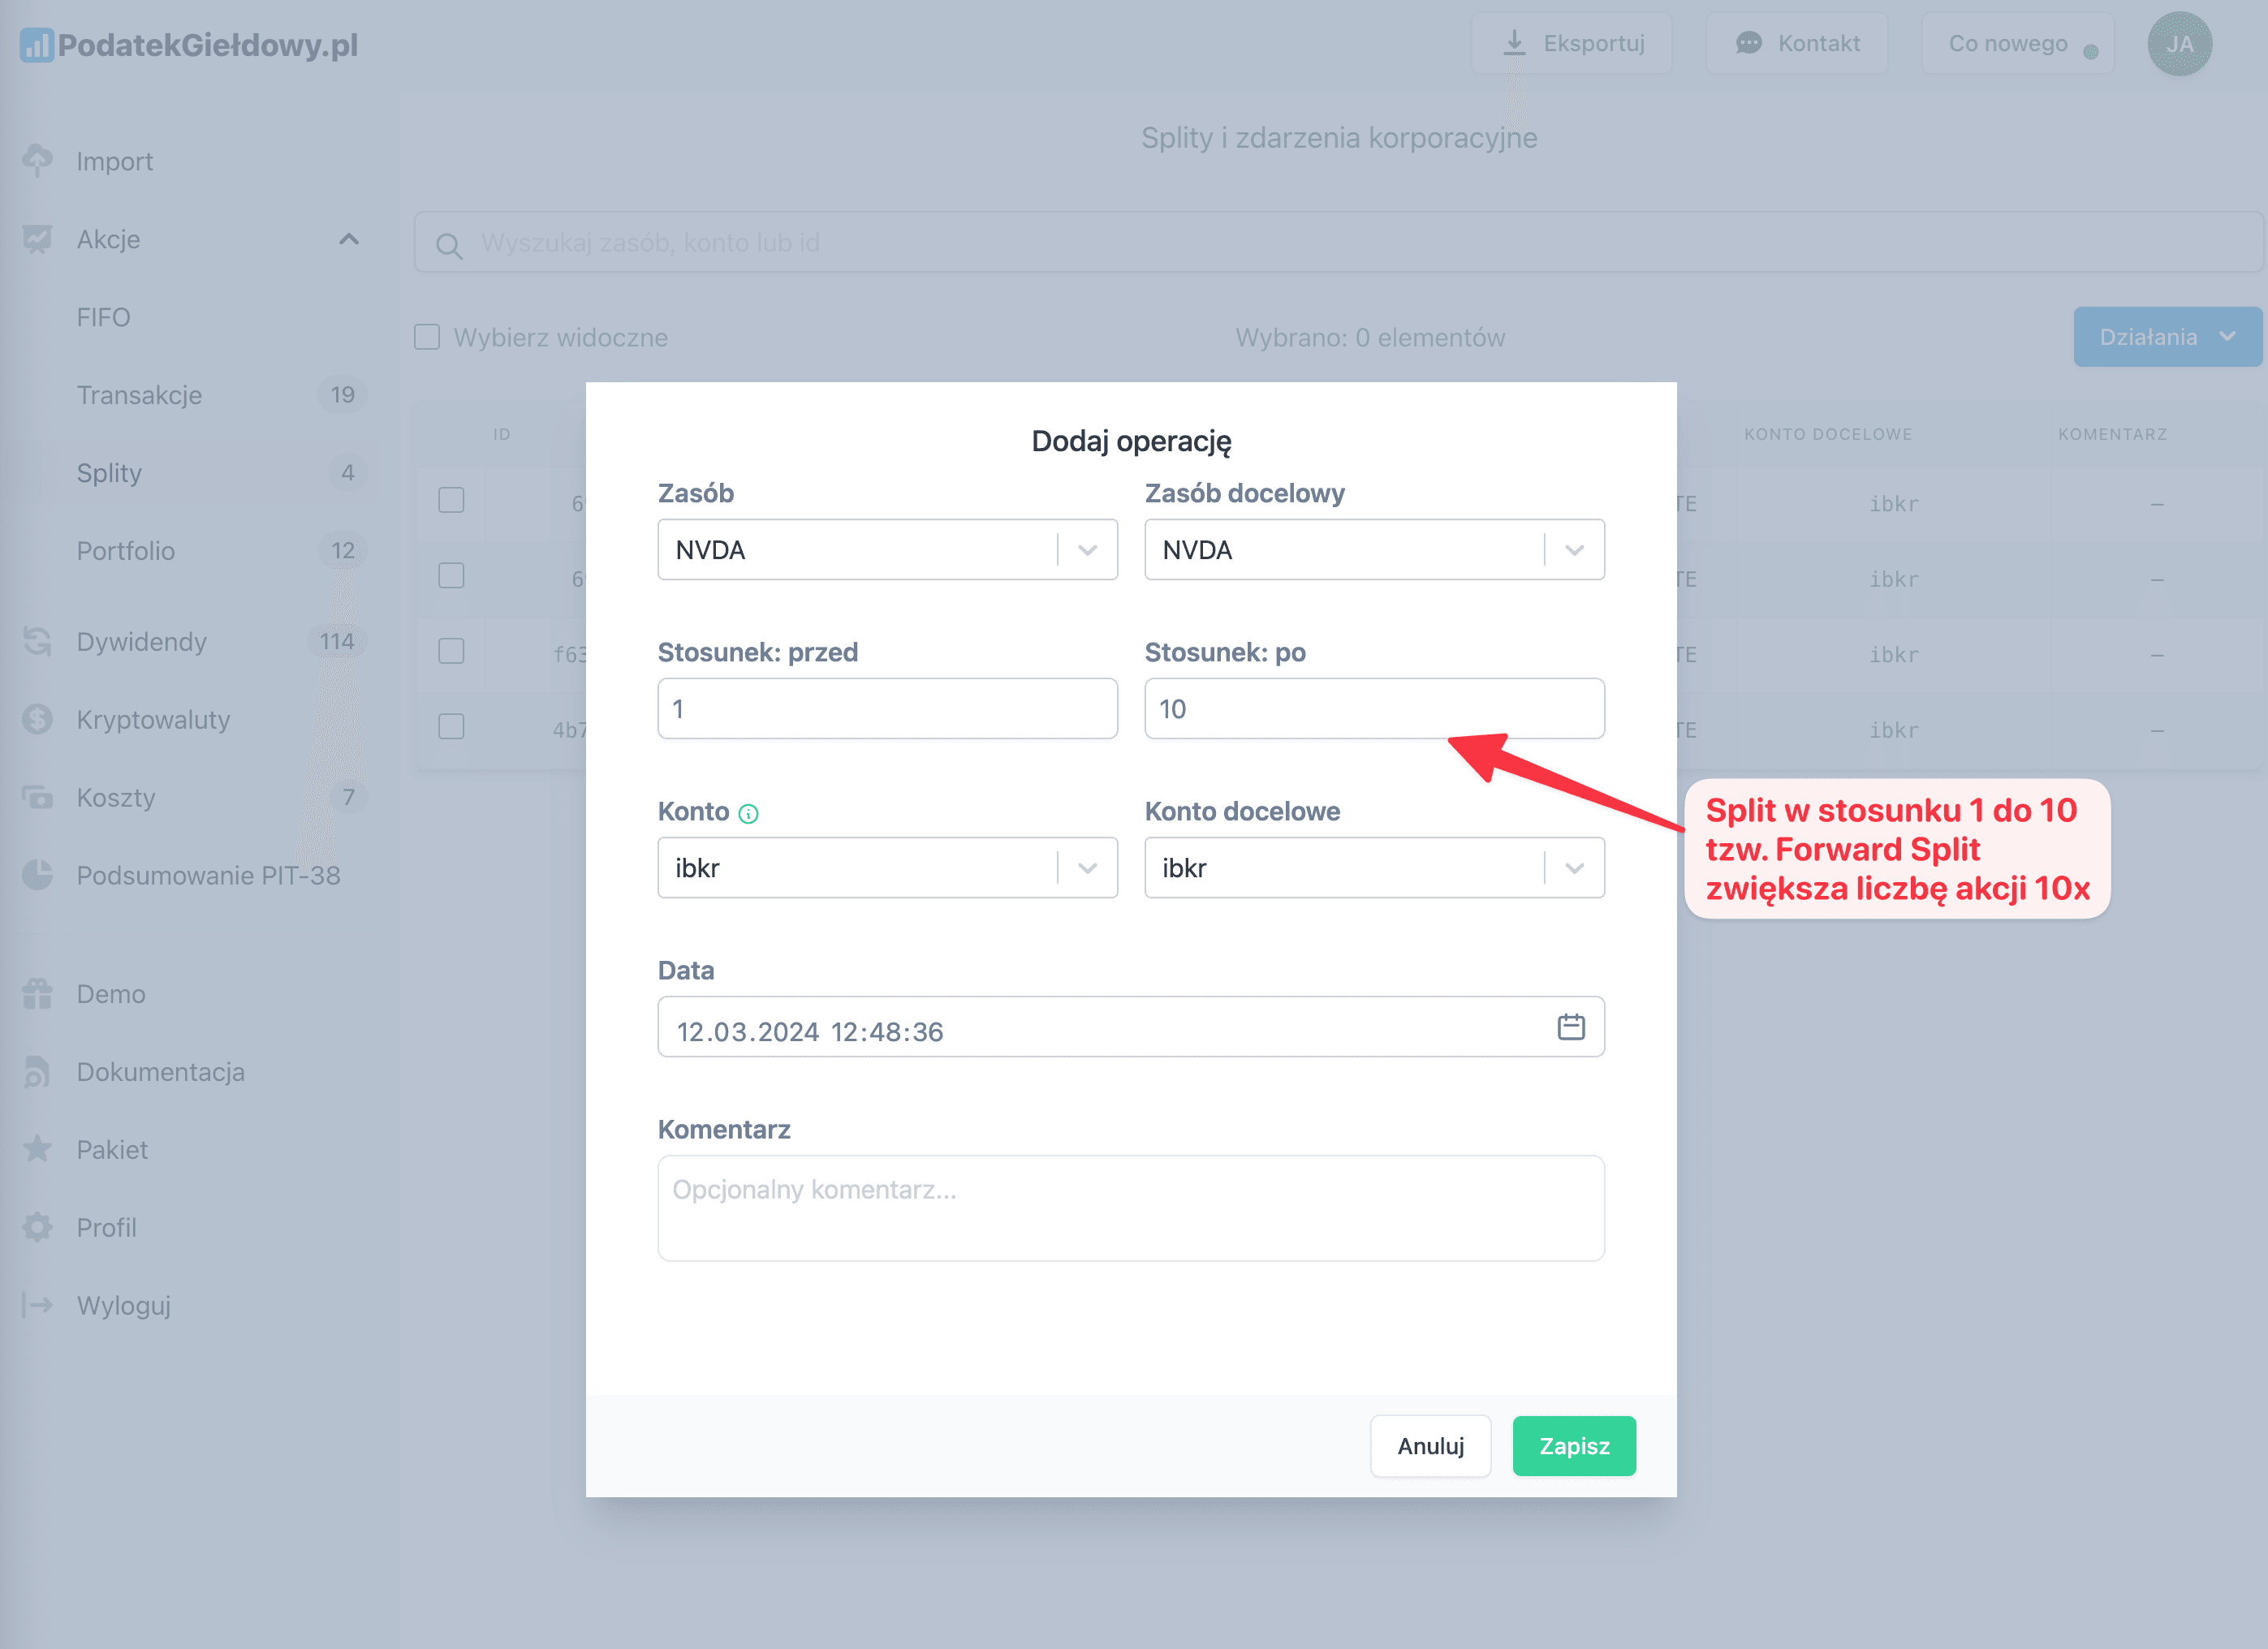Click the Stosunek: po input field
Image resolution: width=2268 pixels, height=1649 pixels.
coord(1374,709)
